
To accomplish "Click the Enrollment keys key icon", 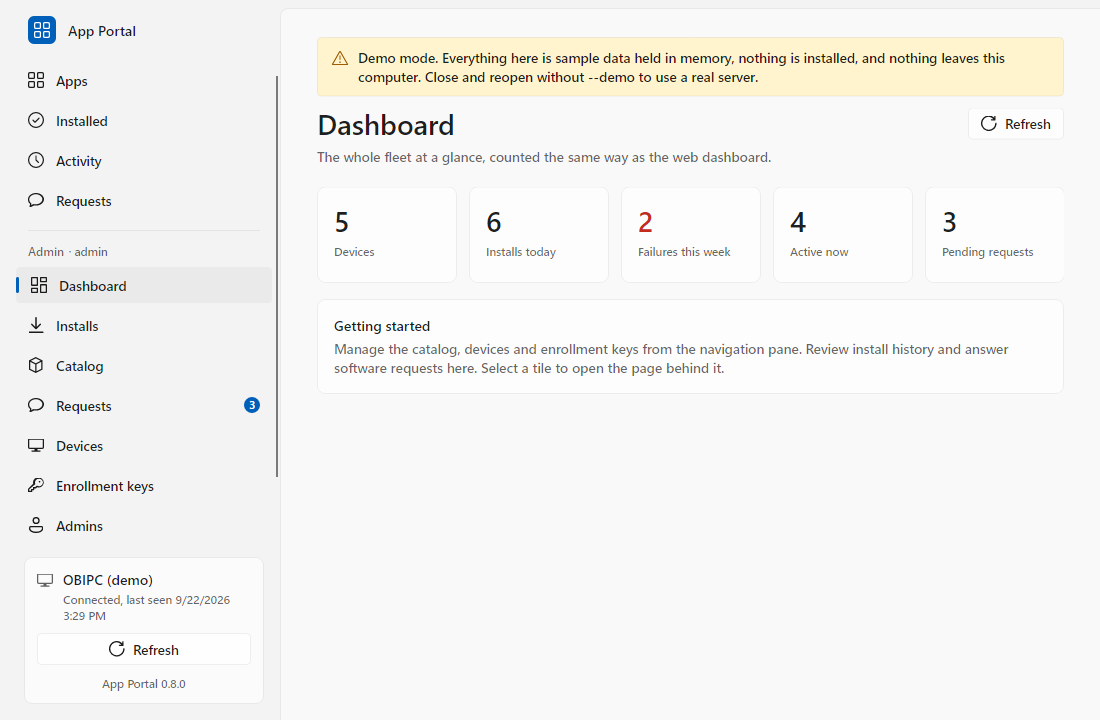I will click(36, 485).
